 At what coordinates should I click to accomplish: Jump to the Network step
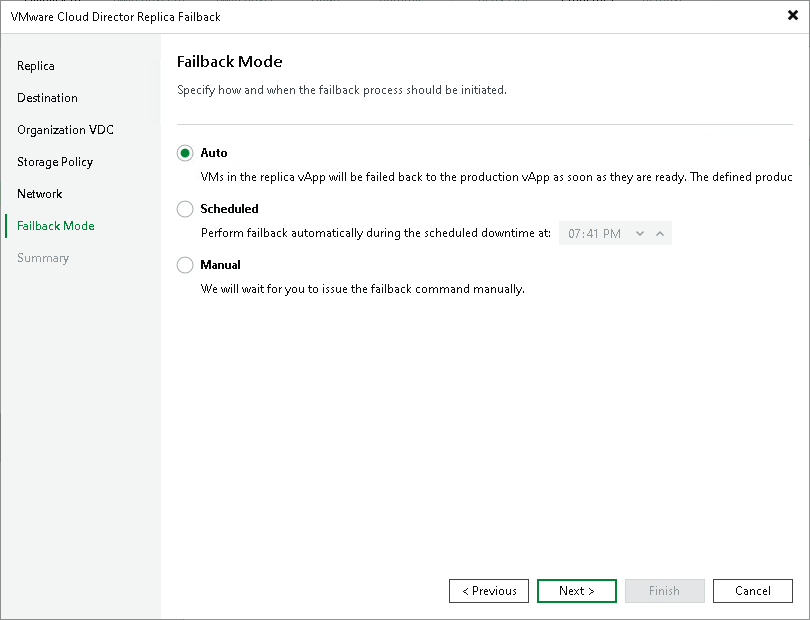coord(39,194)
